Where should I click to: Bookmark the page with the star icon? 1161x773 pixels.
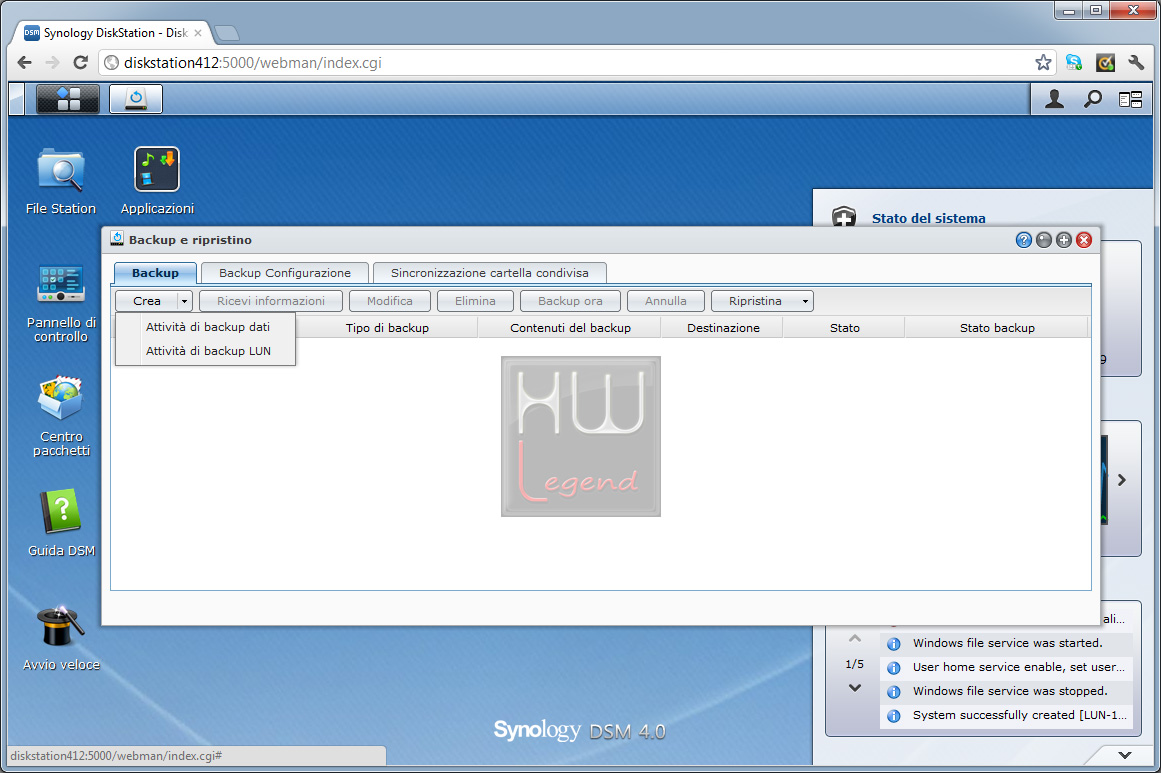pyautogui.click(x=1043, y=62)
